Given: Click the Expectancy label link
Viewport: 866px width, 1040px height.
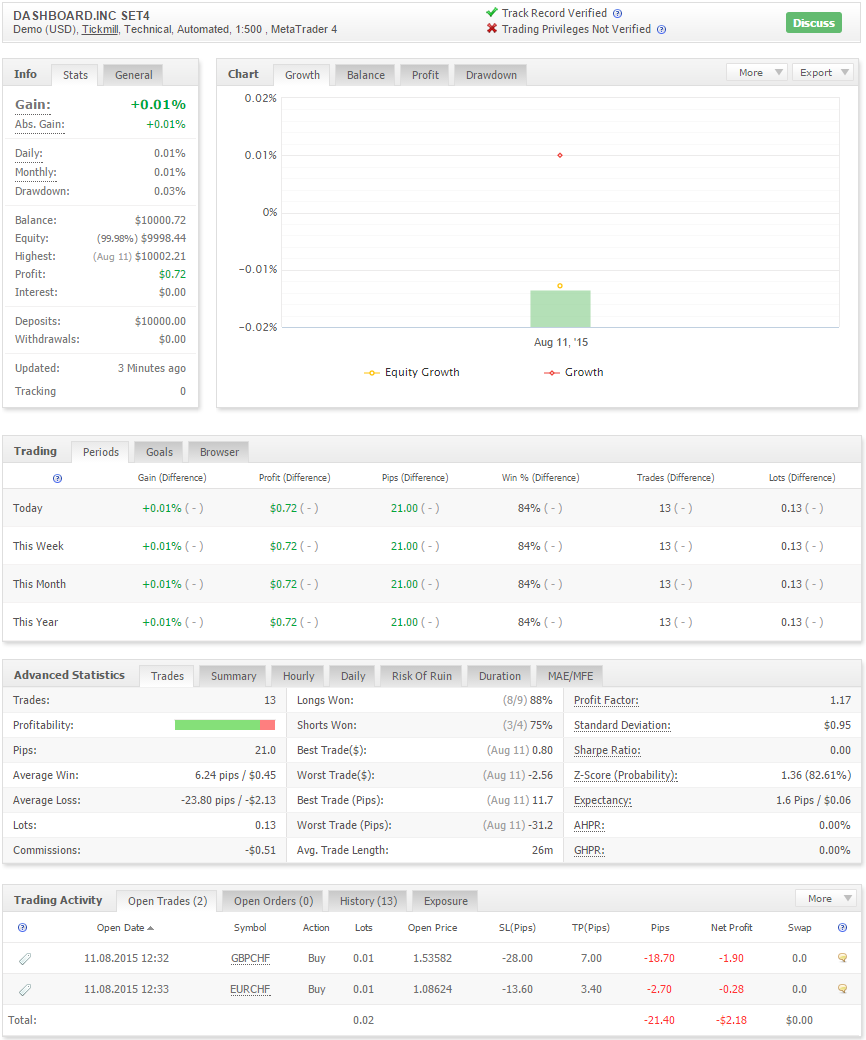Looking at the screenshot, I should point(602,801).
